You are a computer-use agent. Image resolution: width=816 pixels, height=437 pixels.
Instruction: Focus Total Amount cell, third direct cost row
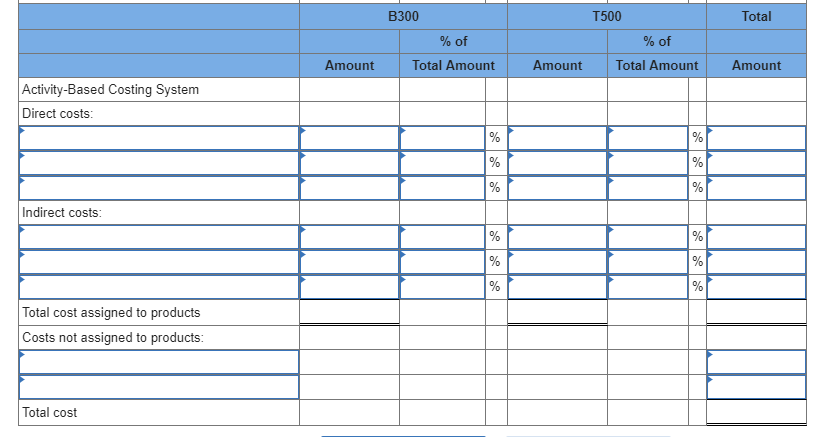point(756,188)
